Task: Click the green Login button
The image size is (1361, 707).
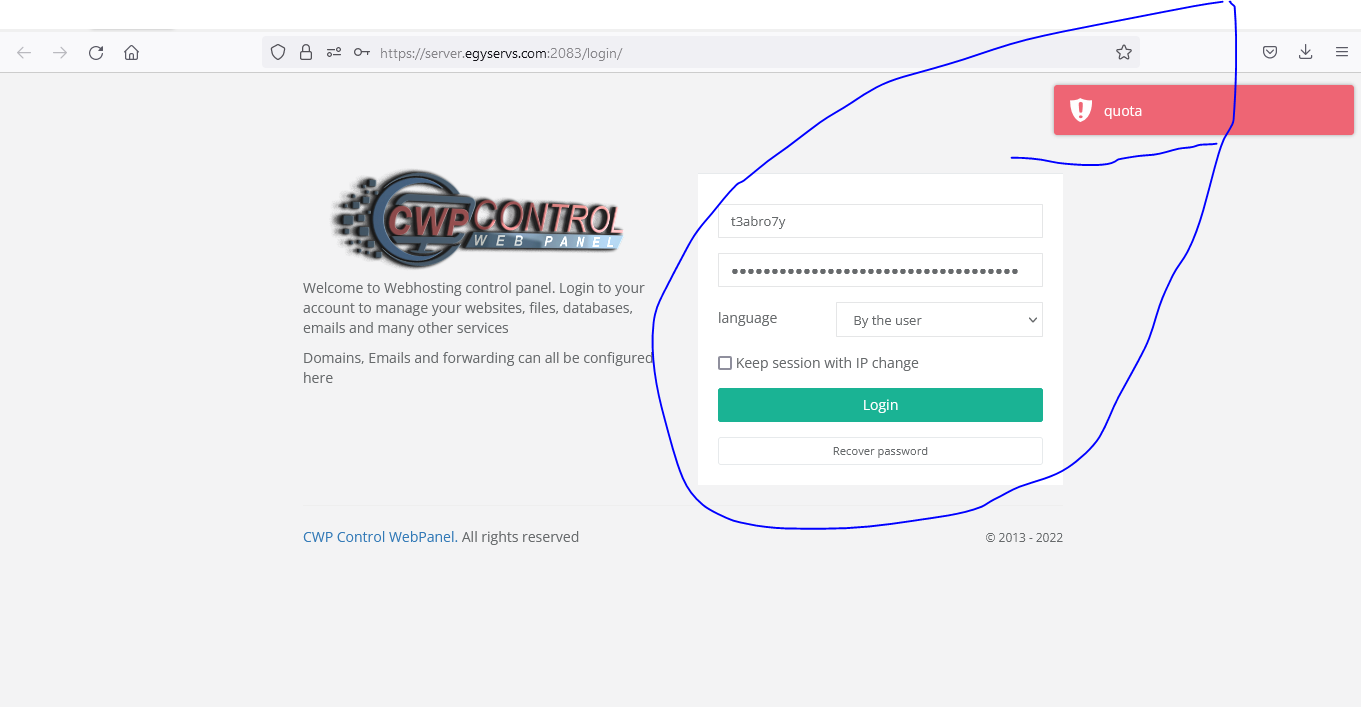Action: click(880, 405)
